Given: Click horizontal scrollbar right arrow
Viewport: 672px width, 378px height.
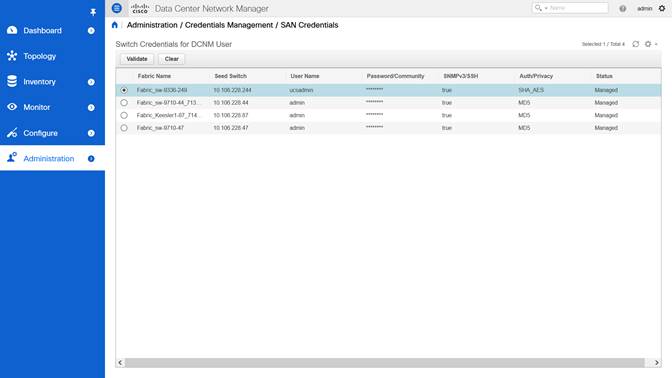Looking at the screenshot, I should click(657, 363).
